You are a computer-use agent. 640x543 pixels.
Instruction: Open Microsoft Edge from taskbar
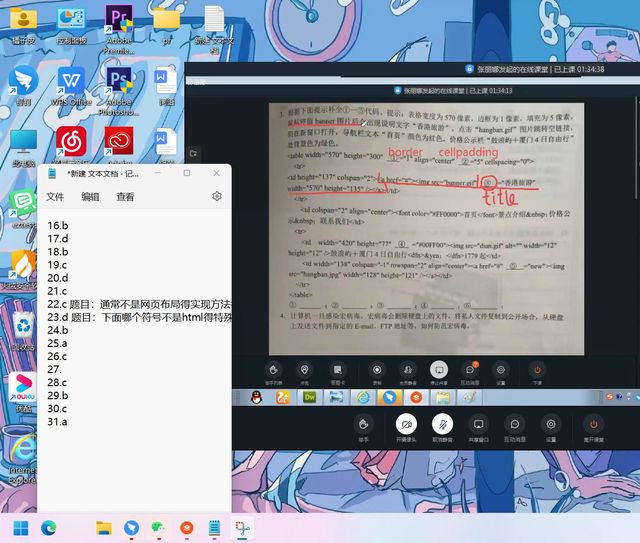[x=49, y=527]
